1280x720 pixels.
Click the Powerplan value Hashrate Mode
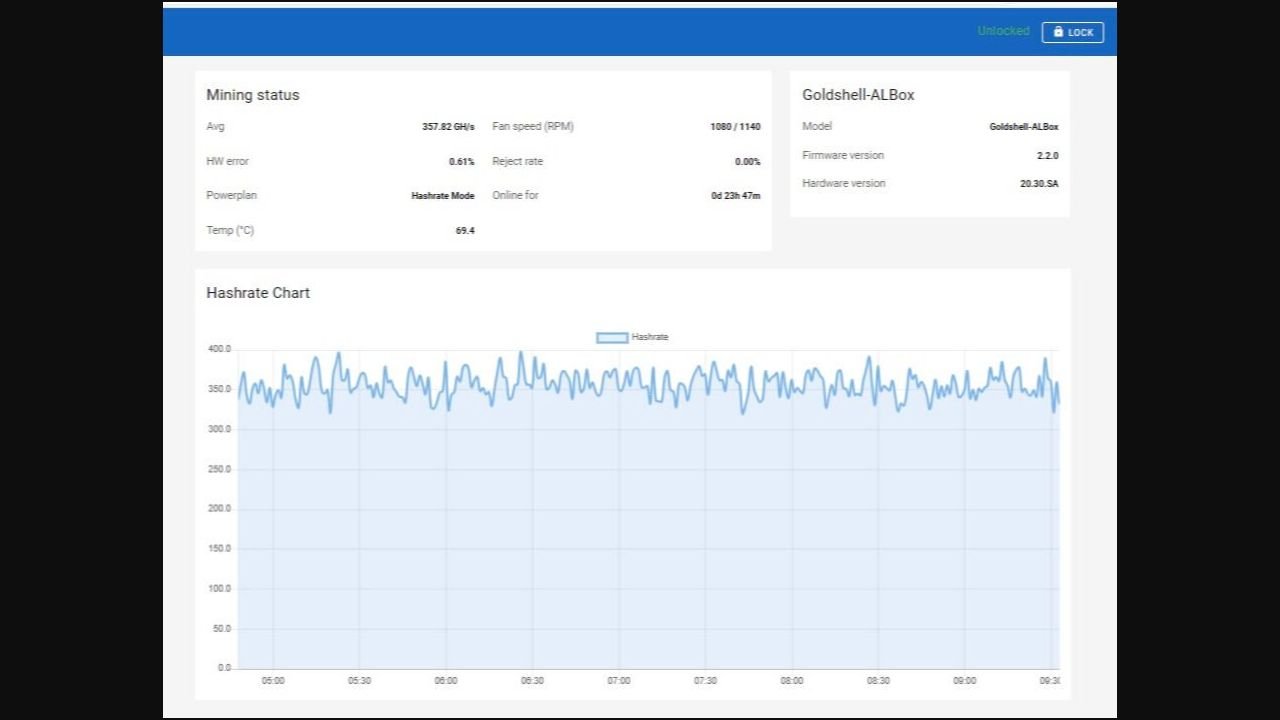click(443, 196)
